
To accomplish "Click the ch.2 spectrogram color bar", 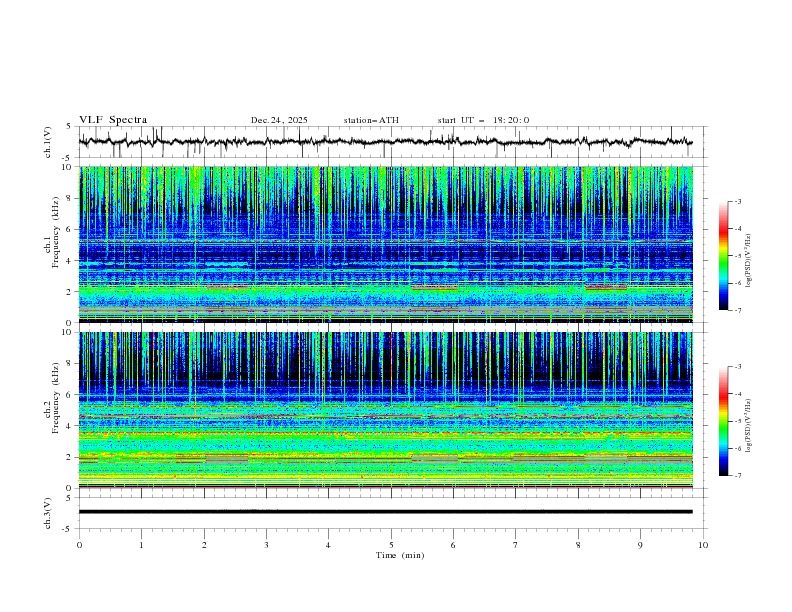I will (x=723, y=421).
